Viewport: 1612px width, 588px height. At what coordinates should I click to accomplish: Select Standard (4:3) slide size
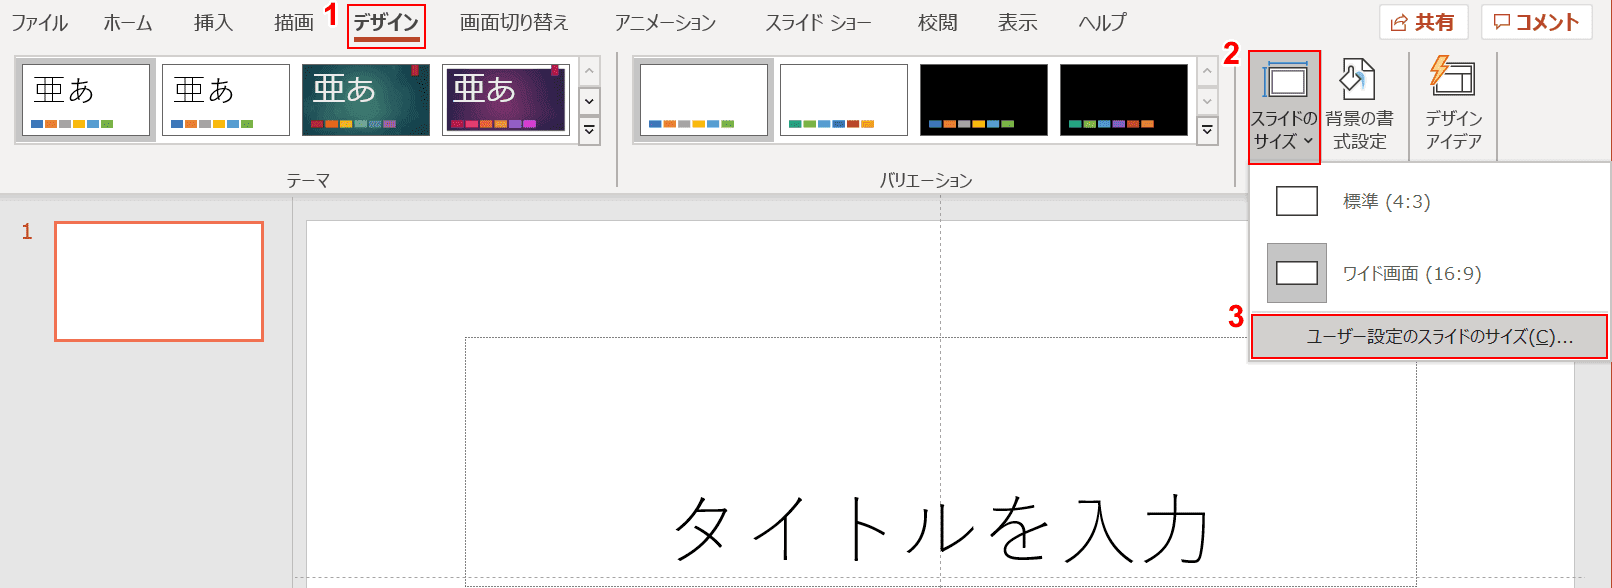(x=1430, y=201)
